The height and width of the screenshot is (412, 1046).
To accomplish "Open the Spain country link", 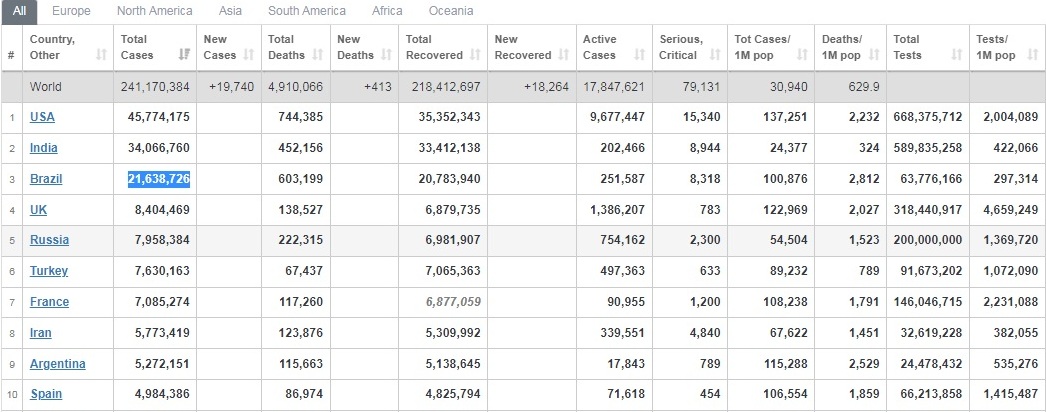I will (46, 393).
